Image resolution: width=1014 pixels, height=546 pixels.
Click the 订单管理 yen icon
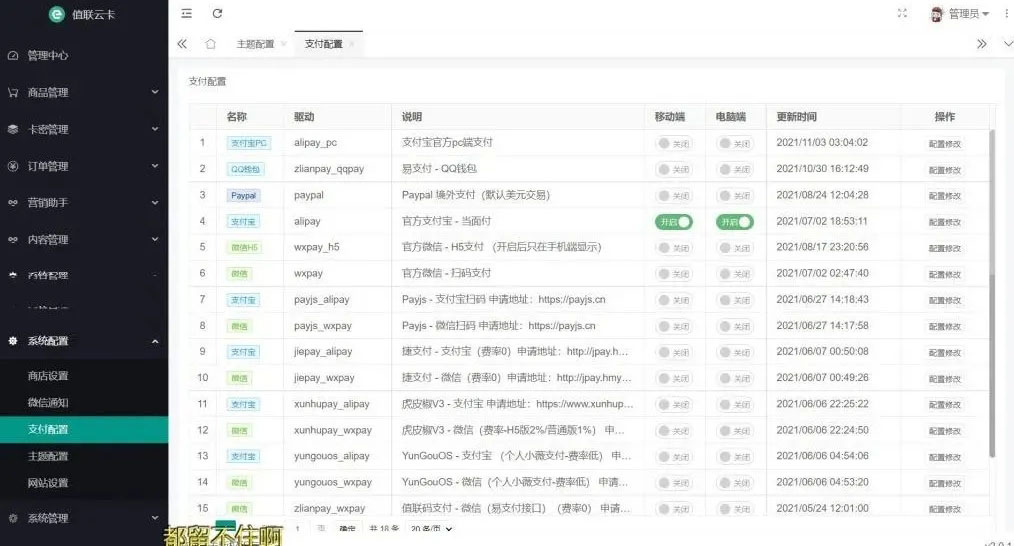pos(13,166)
